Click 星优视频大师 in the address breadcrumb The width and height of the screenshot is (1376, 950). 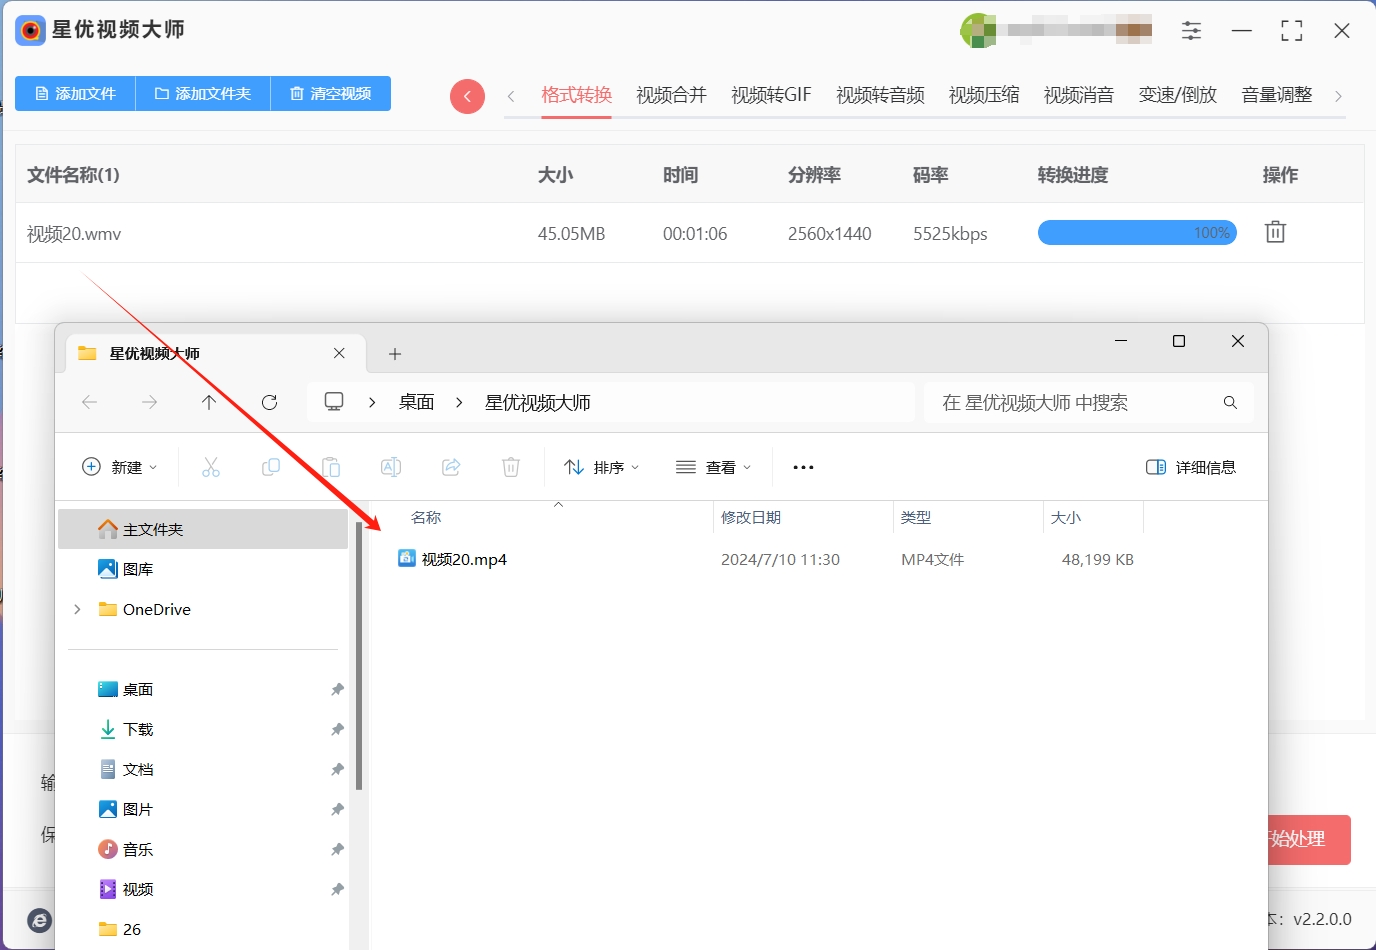click(538, 402)
